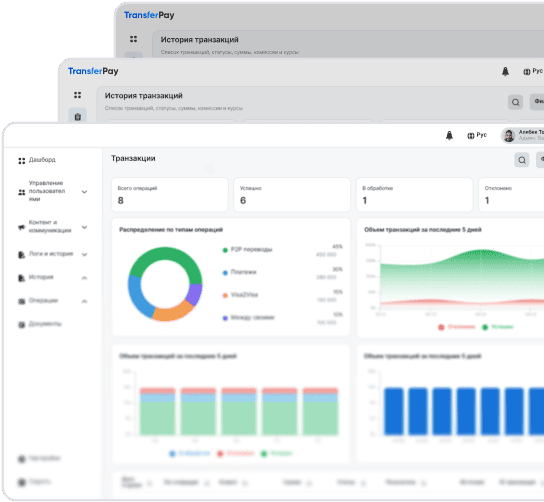Toggle the red legend entry under area chart
Viewport: 544px width, 502px height.
[x=457, y=327]
